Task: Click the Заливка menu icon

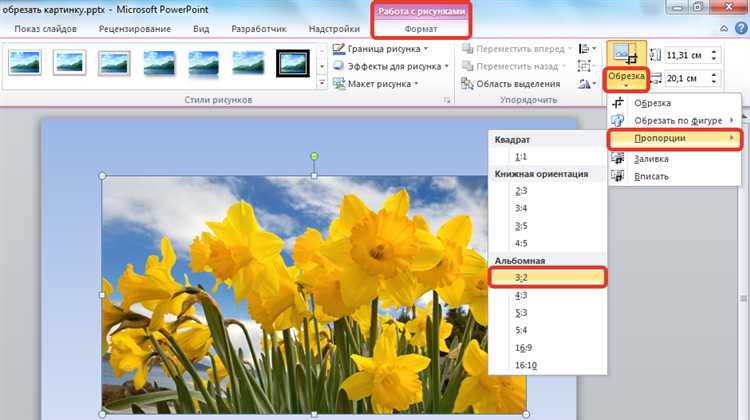Action: pyautogui.click(x=618, y=159)
